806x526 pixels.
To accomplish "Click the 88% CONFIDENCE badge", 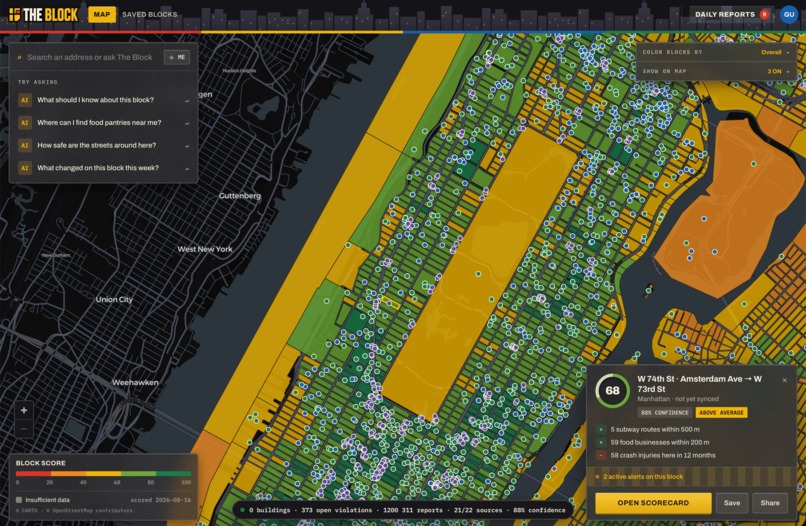I will [x=665, y=412].
